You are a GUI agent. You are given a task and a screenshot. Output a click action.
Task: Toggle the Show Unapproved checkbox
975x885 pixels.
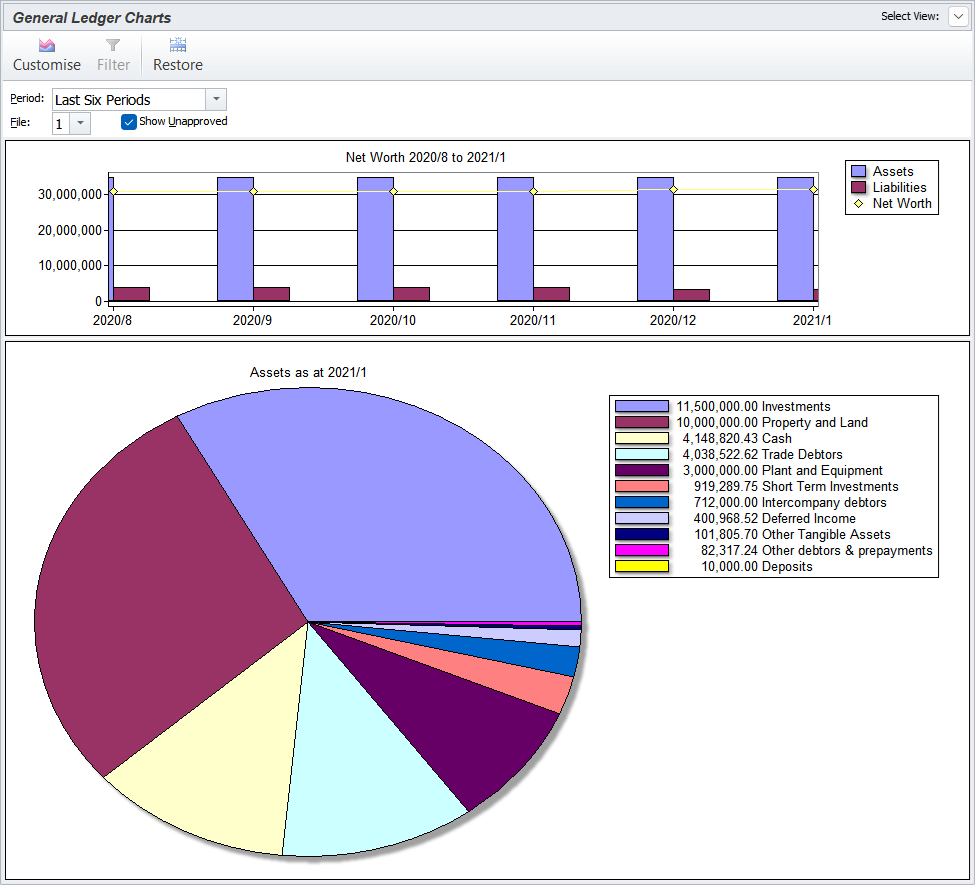(129, 121)
